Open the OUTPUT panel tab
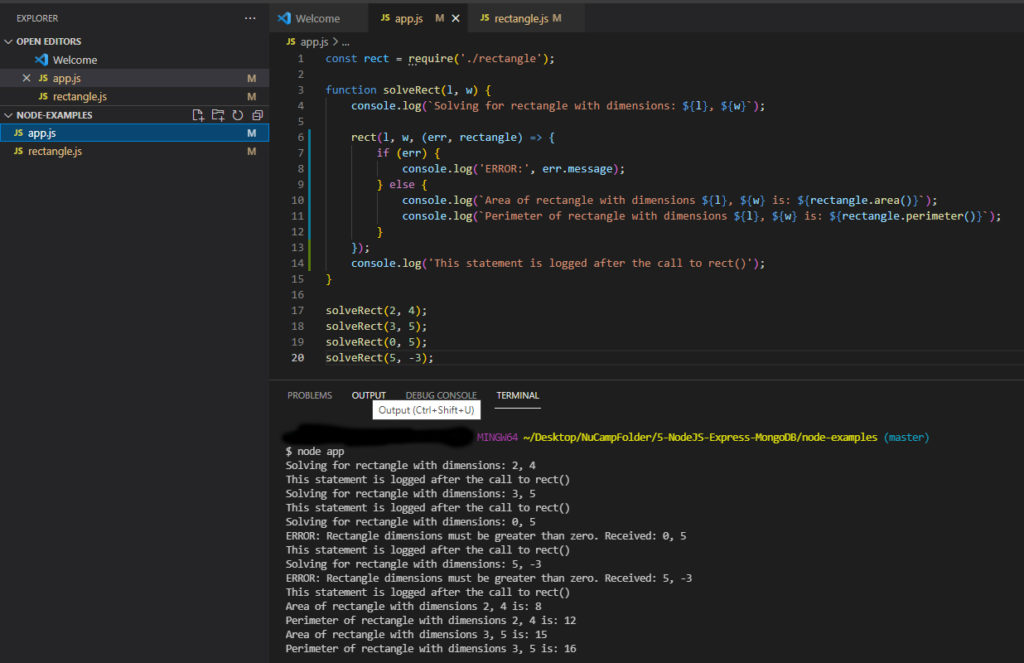1024x663 pixels. (x=368, y=395)
